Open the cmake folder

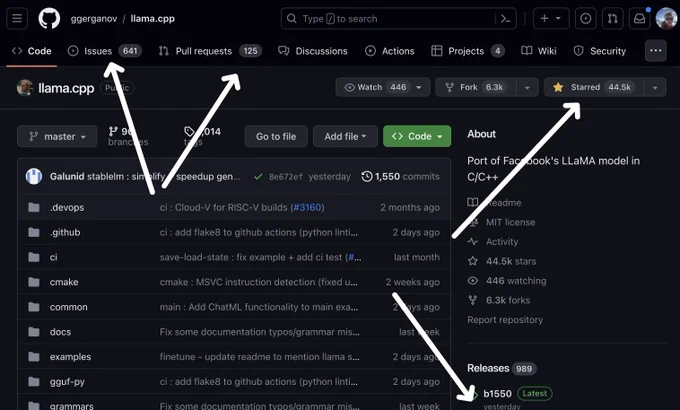click(x=64, y=282)
